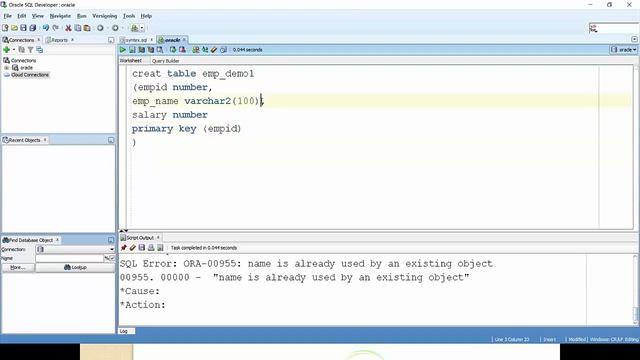Close the syntax.sql tab

[x=151, y=40]
